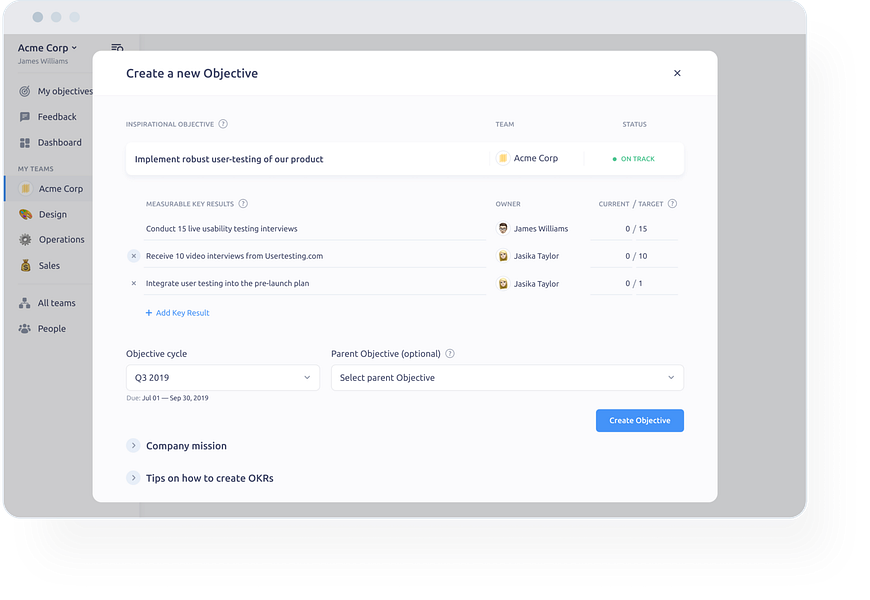
Task: Click the Acme Corp team icon in sidebar
Action: (26, 189)
